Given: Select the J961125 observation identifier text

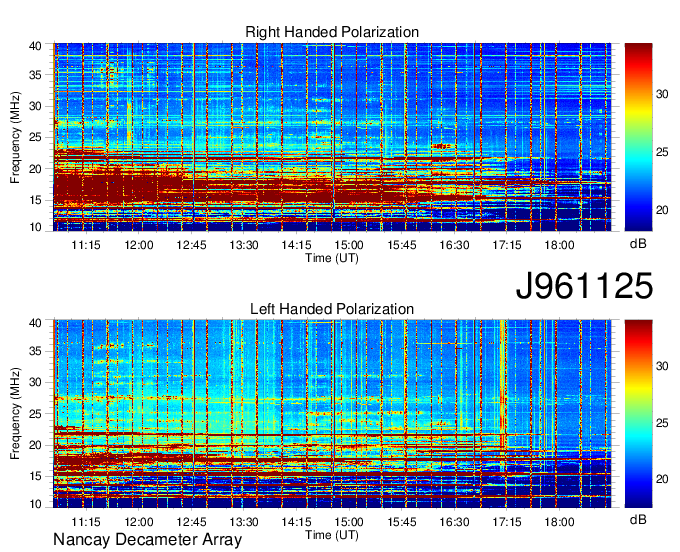Looking at the screenshot, I should click(x=584, y=285).
